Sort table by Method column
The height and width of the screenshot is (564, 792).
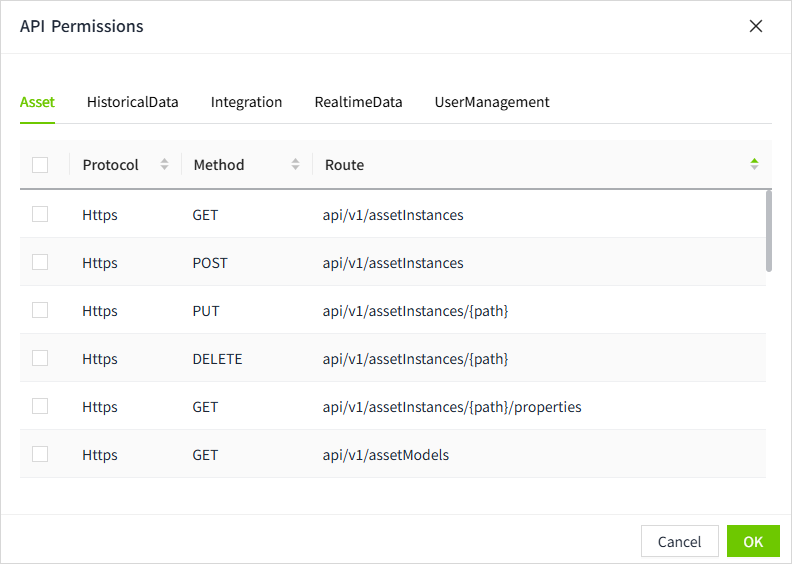tap(295, 165)
